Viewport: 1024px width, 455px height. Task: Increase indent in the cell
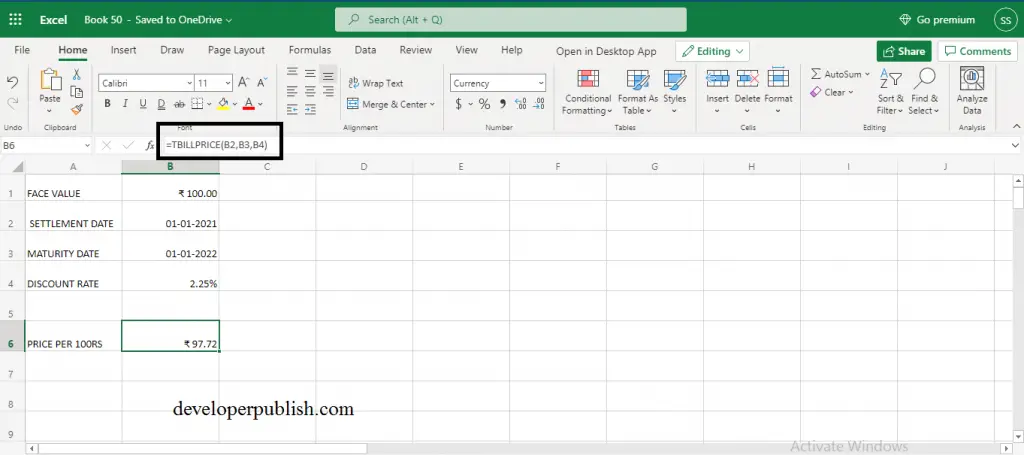pyautogui.click(x=310, y=109)
